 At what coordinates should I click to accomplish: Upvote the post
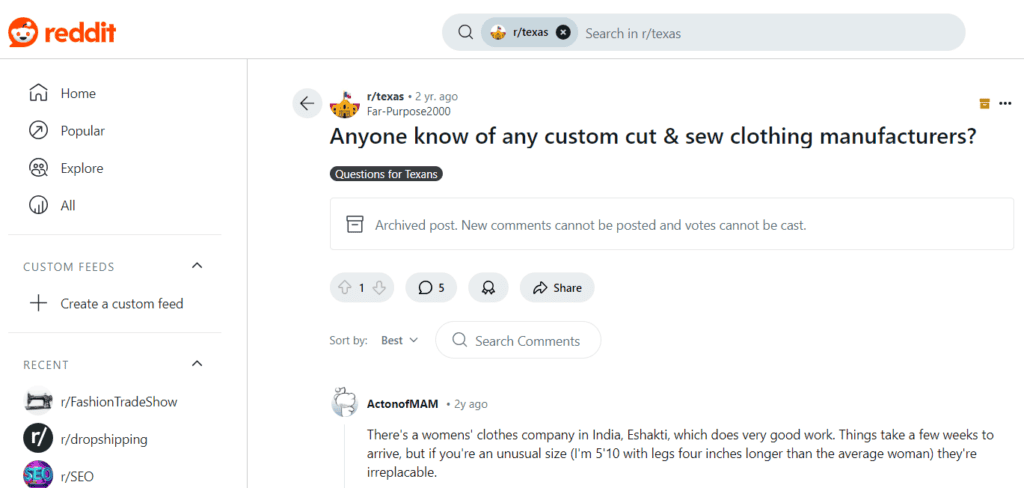[x=345, y=287]
